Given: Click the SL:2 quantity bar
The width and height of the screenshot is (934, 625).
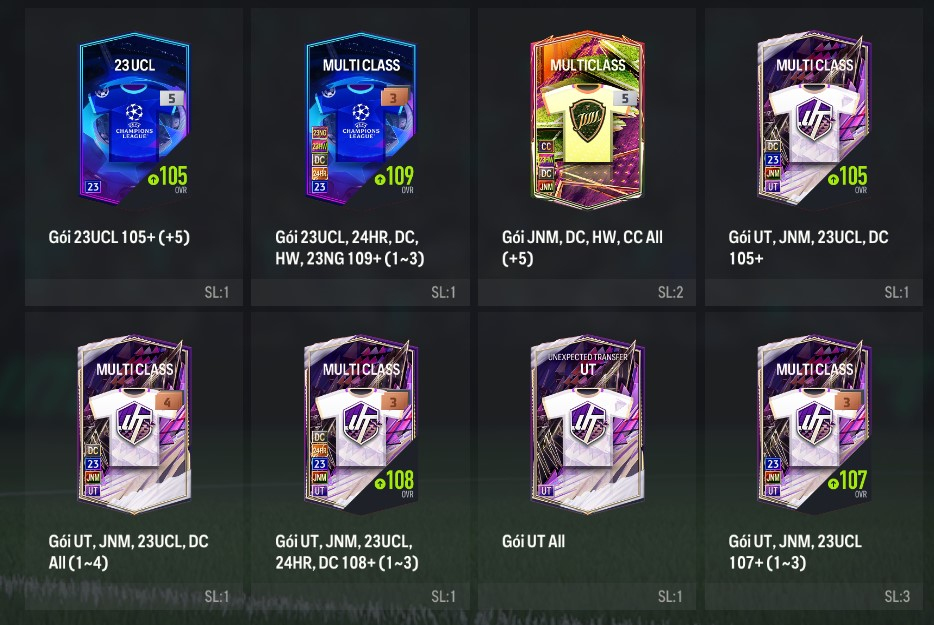Looking at the screenshot, I should point(587,292).
